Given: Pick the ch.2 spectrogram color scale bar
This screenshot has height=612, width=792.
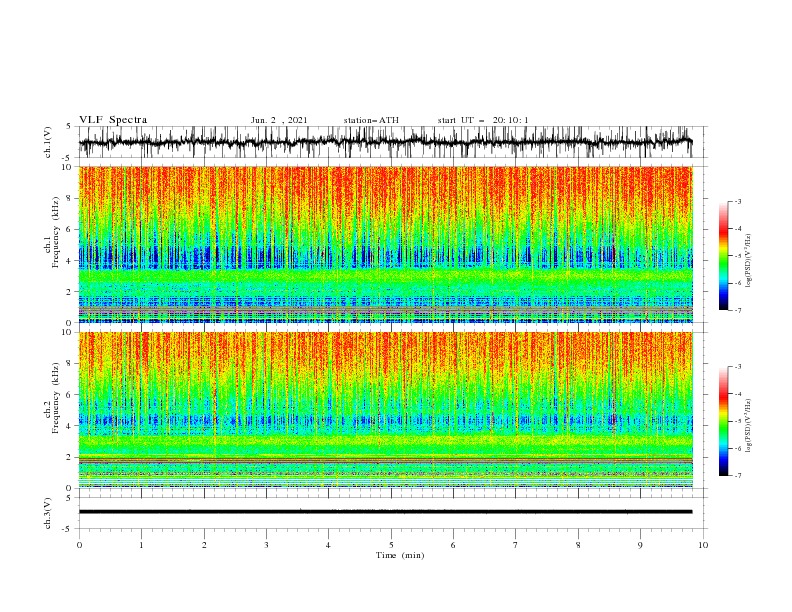Looking at the screenshot, I should 723,421.
